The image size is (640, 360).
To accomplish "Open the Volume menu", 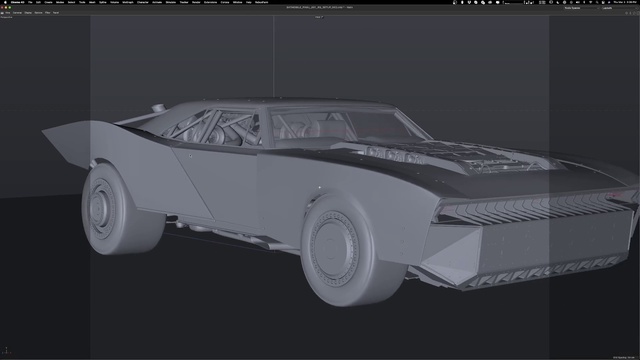I will click(x=115, y=2).
